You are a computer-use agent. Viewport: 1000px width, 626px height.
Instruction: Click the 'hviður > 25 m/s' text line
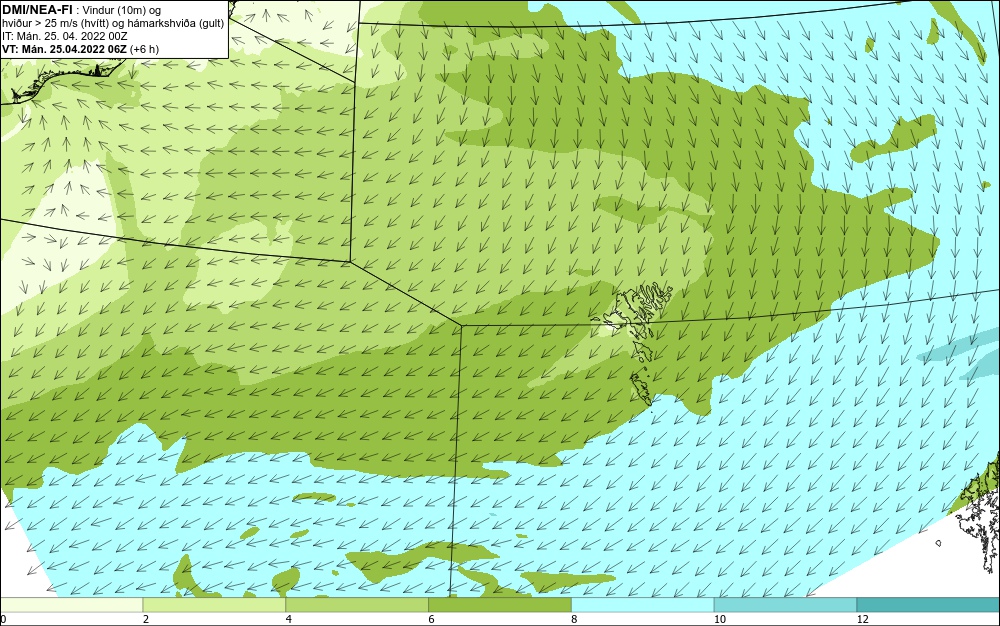click(114, 23)
